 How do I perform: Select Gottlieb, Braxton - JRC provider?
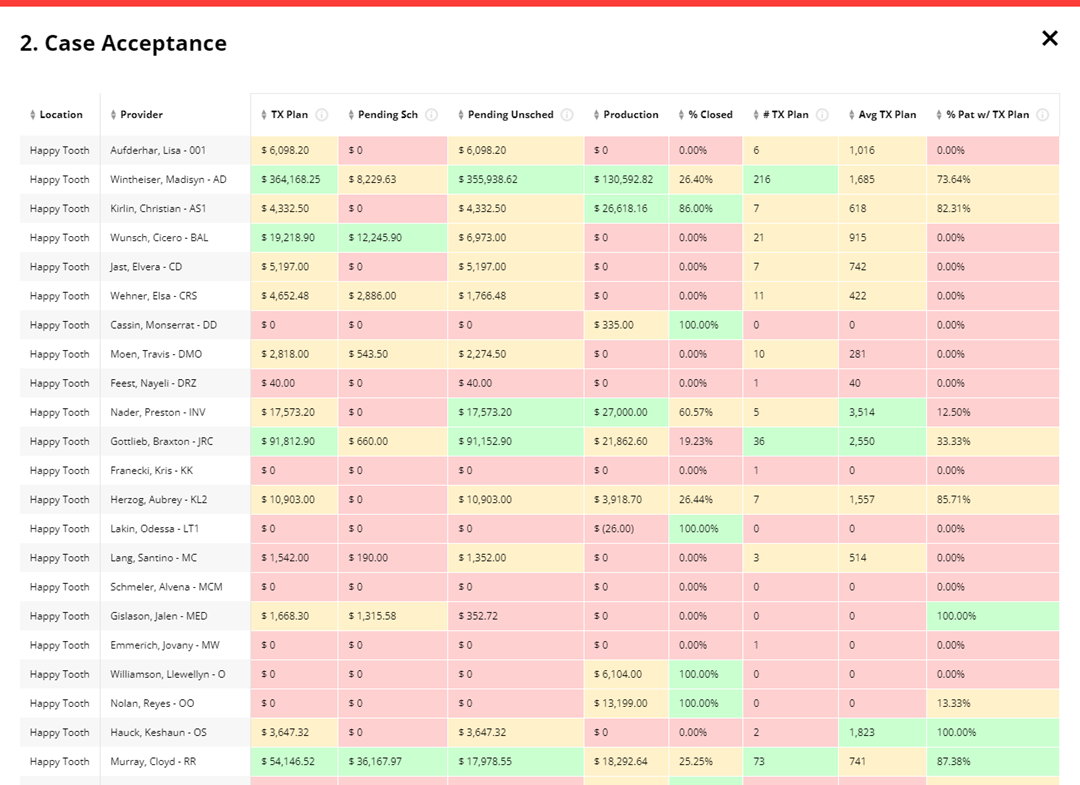pos(161,441)
